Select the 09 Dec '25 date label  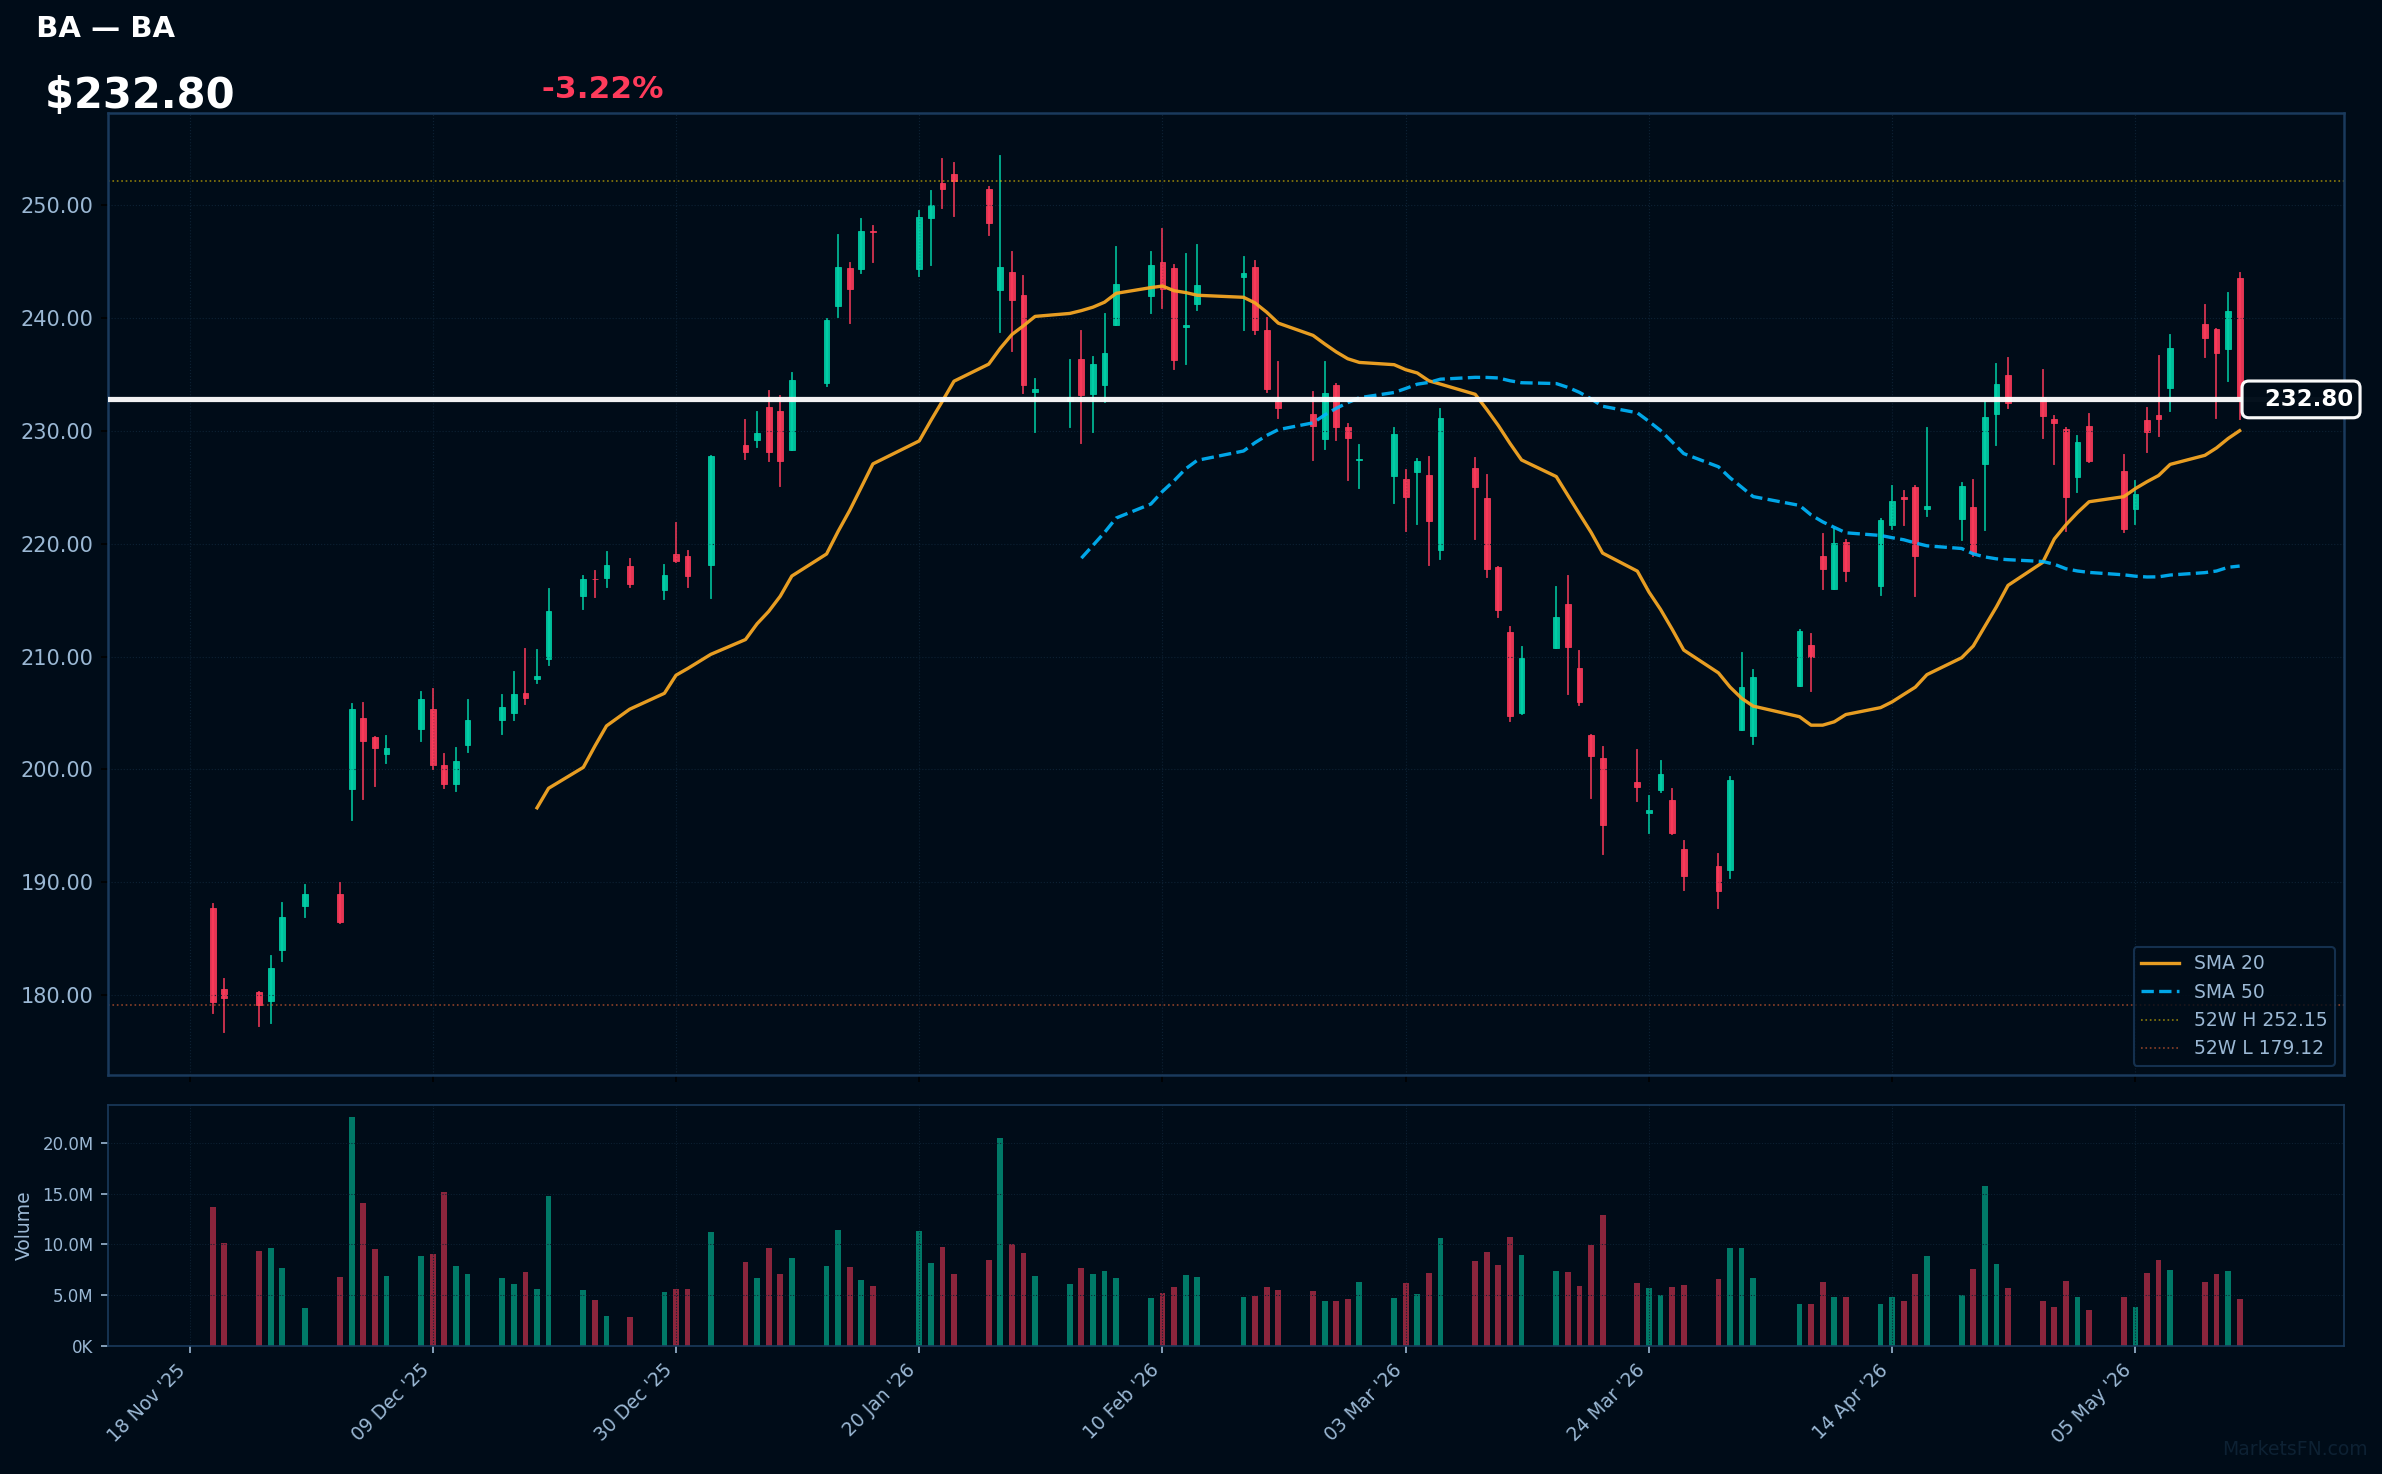point(390,1402)
